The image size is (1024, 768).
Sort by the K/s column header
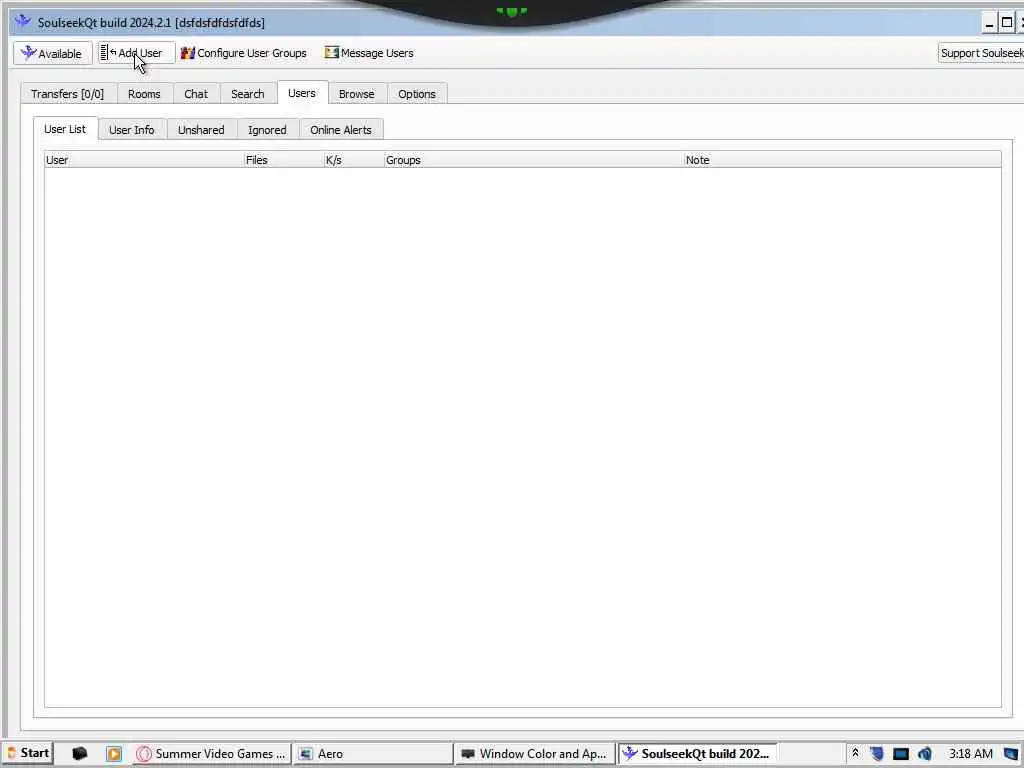coord(353,160)
